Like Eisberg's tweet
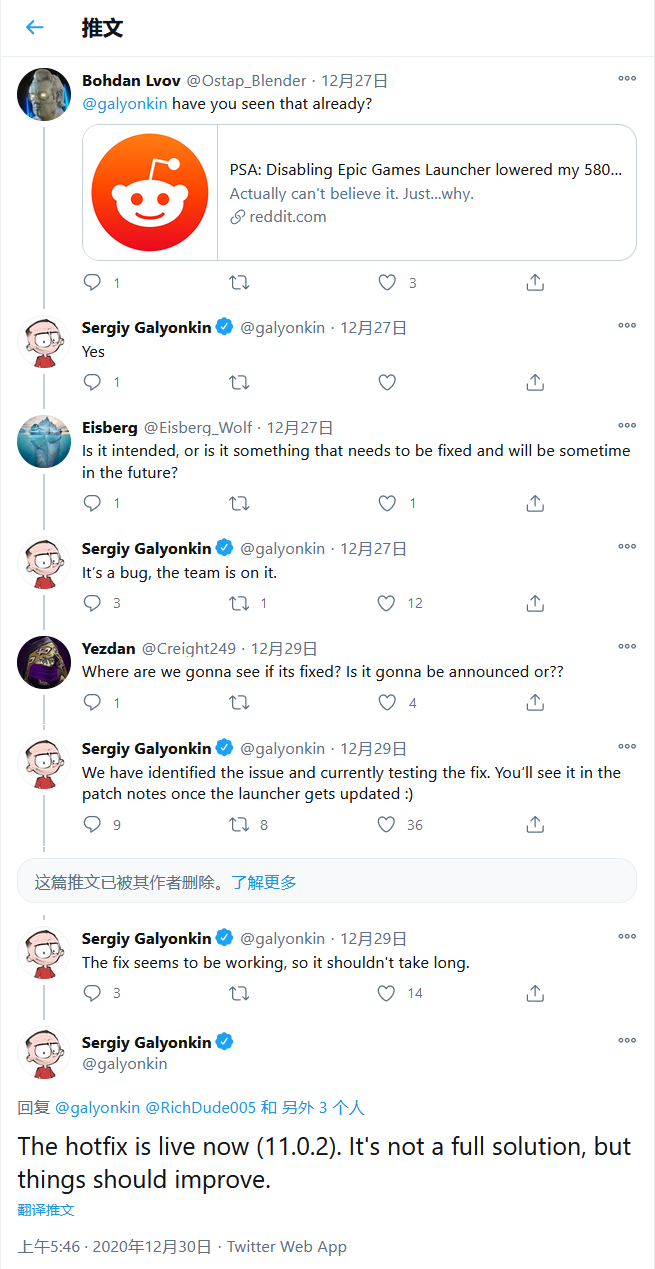Screen dimensions: 655x1269 [x=387, y=503]
